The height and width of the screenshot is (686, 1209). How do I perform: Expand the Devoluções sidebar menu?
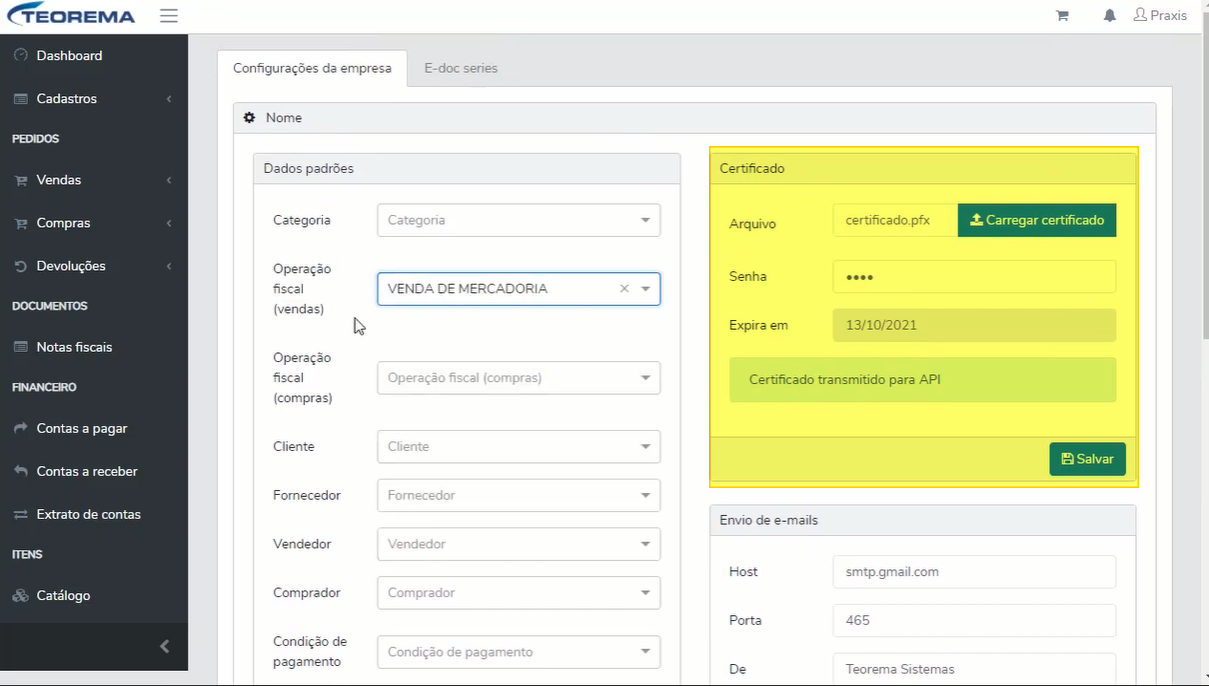coord(94,266)
